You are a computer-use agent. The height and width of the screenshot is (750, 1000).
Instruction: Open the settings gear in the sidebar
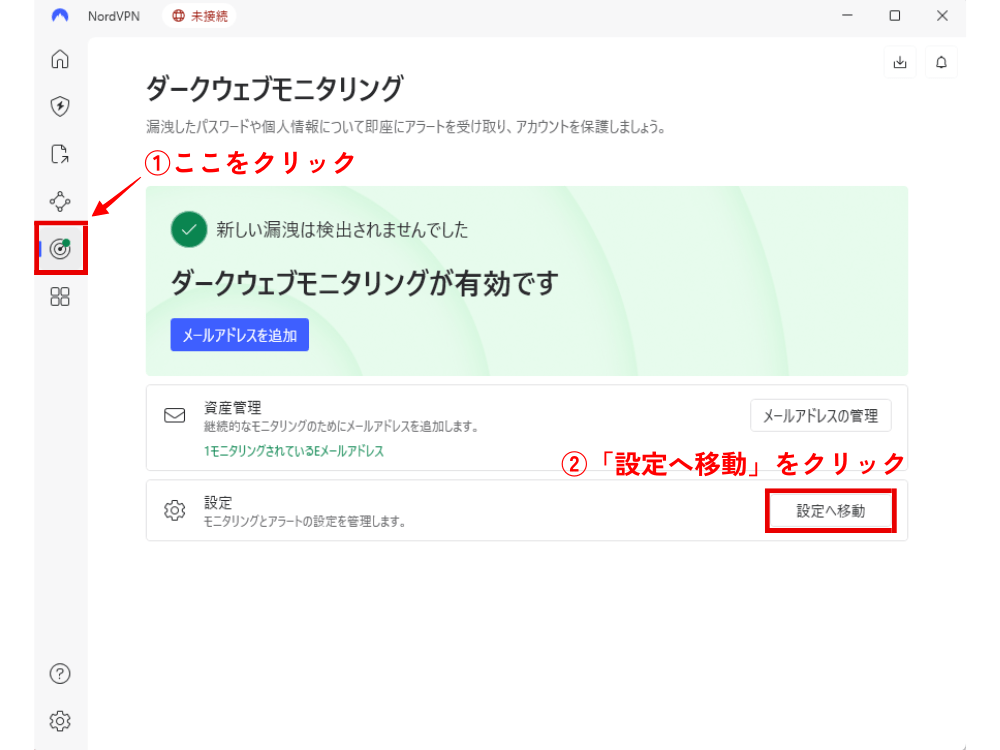(x=60, y=720)
